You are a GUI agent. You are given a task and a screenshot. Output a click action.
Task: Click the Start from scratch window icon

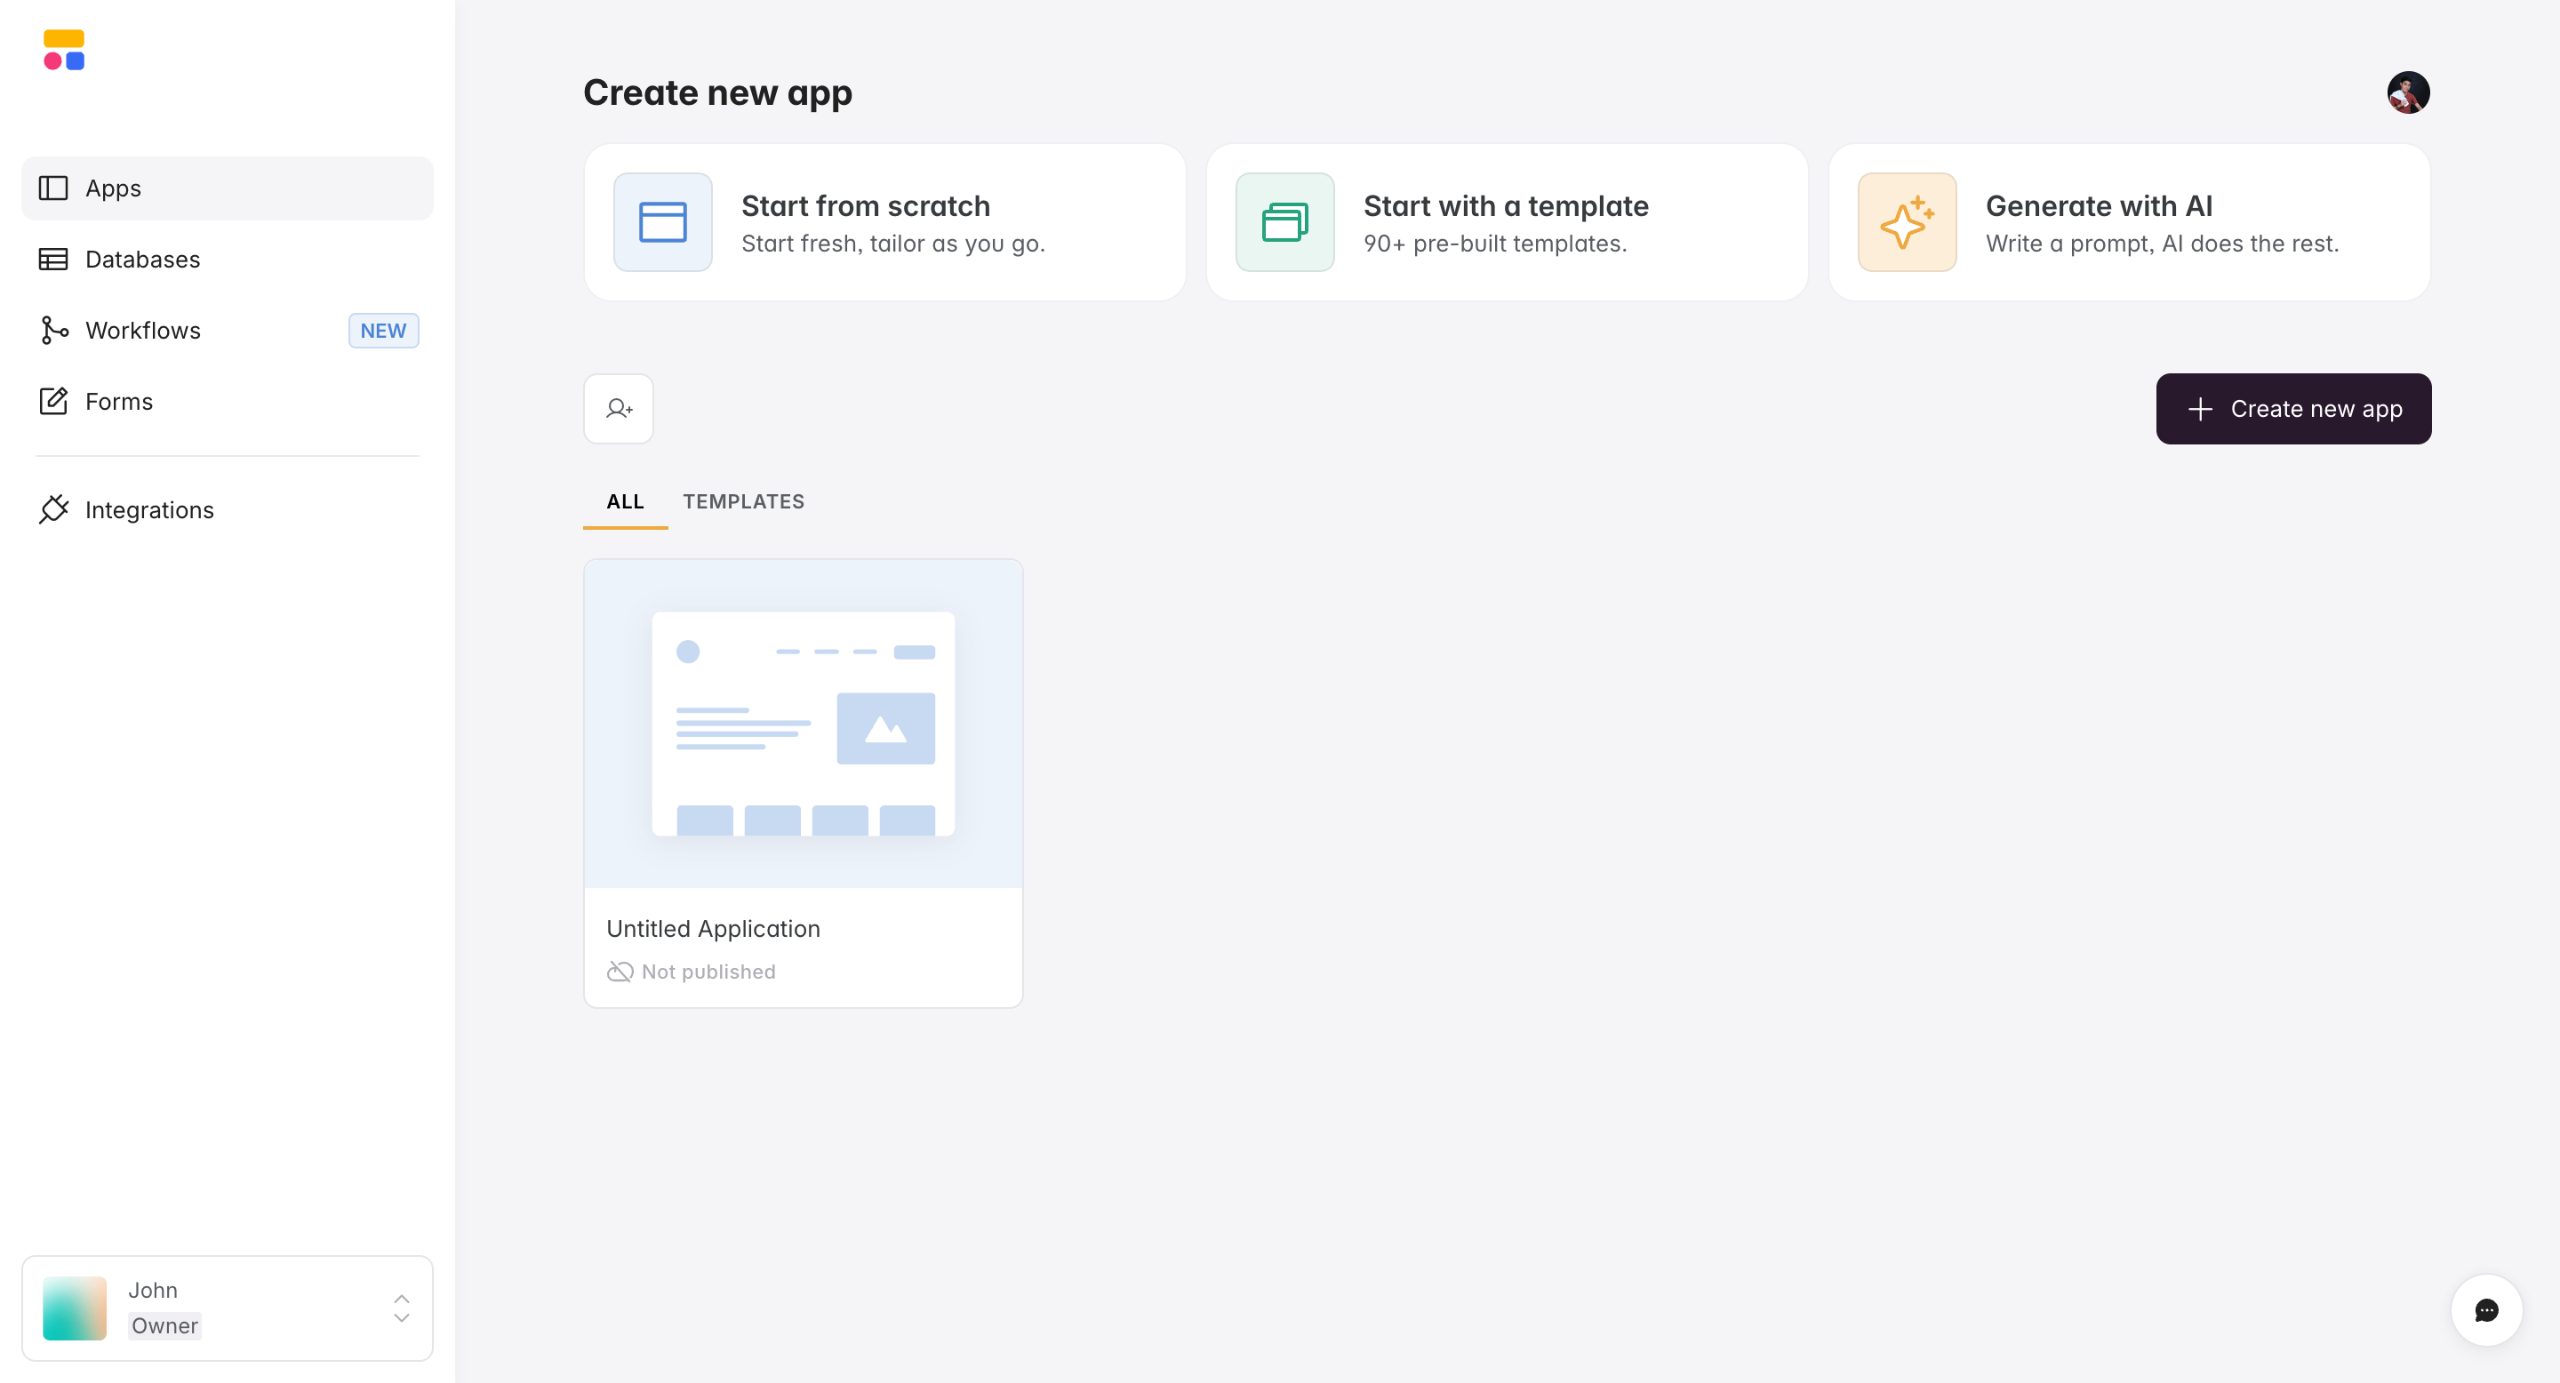pos(662,222)
